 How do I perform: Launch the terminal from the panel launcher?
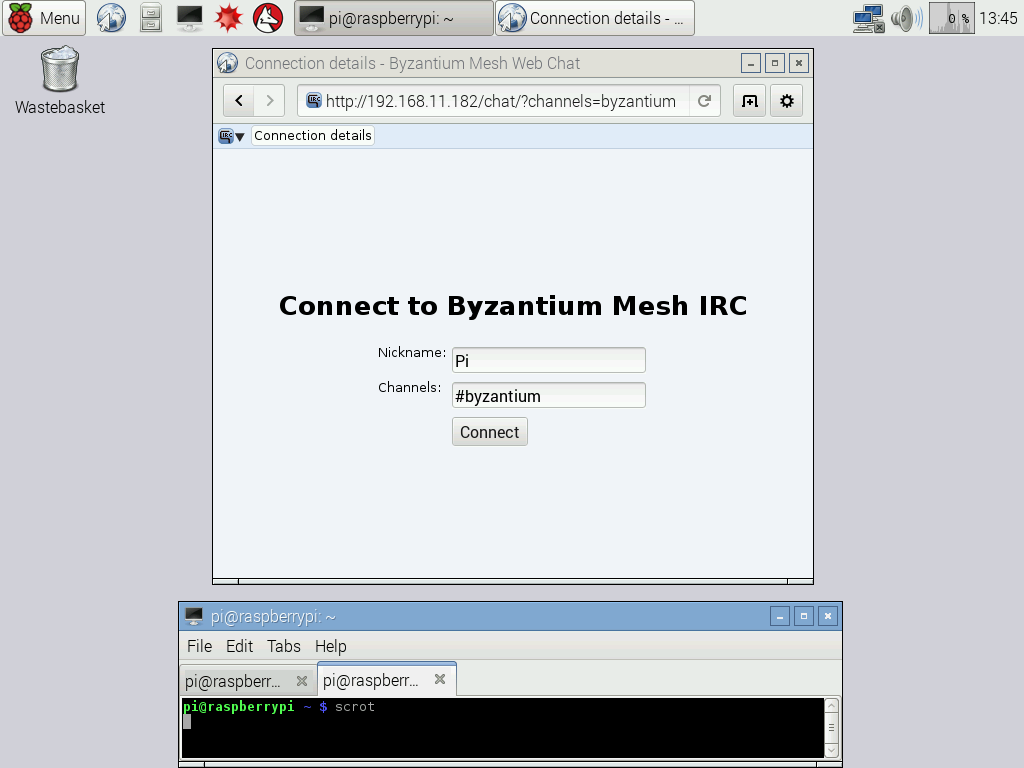coord(189,18)
